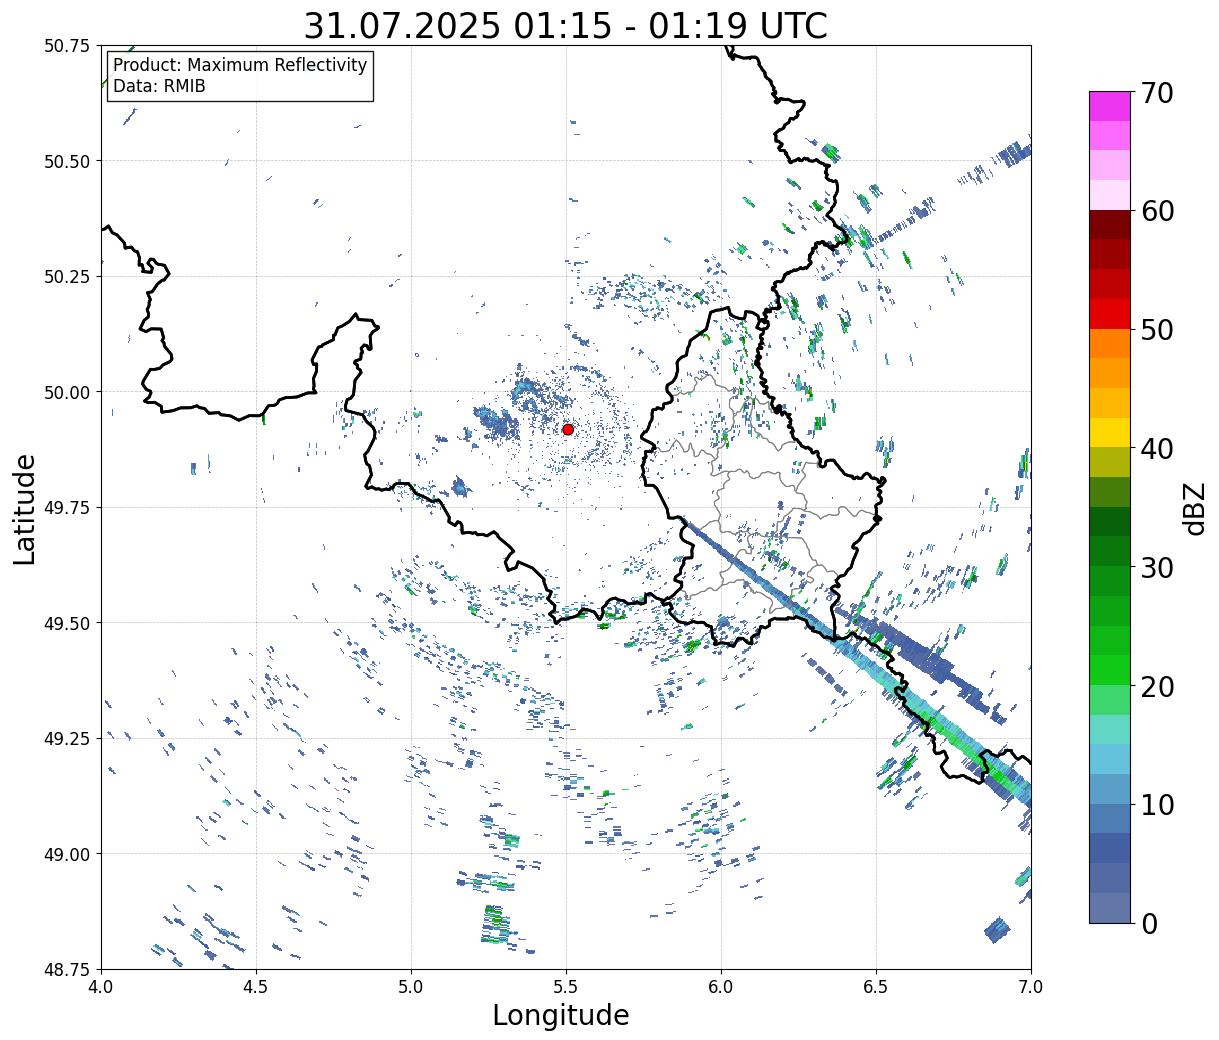Click latitude tick label 48.75
1219x1040 pixels.
(67, 970)
